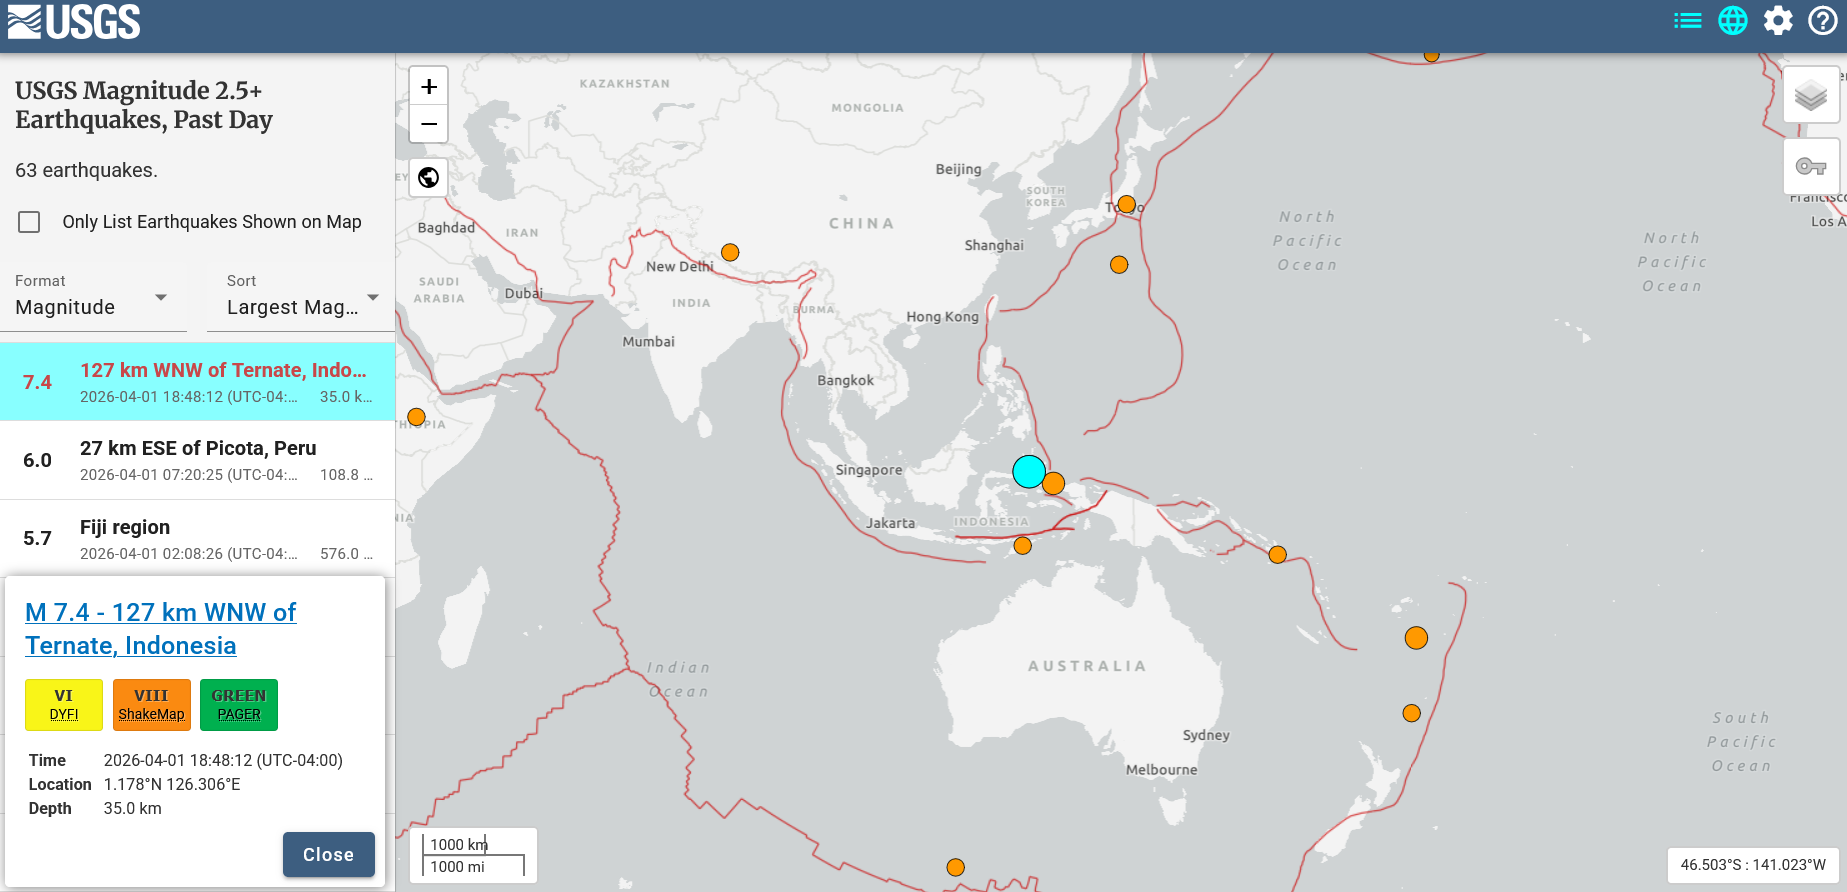Enable Only List Earthquakes Shown on Map
1847x892 pixels.
30,222
